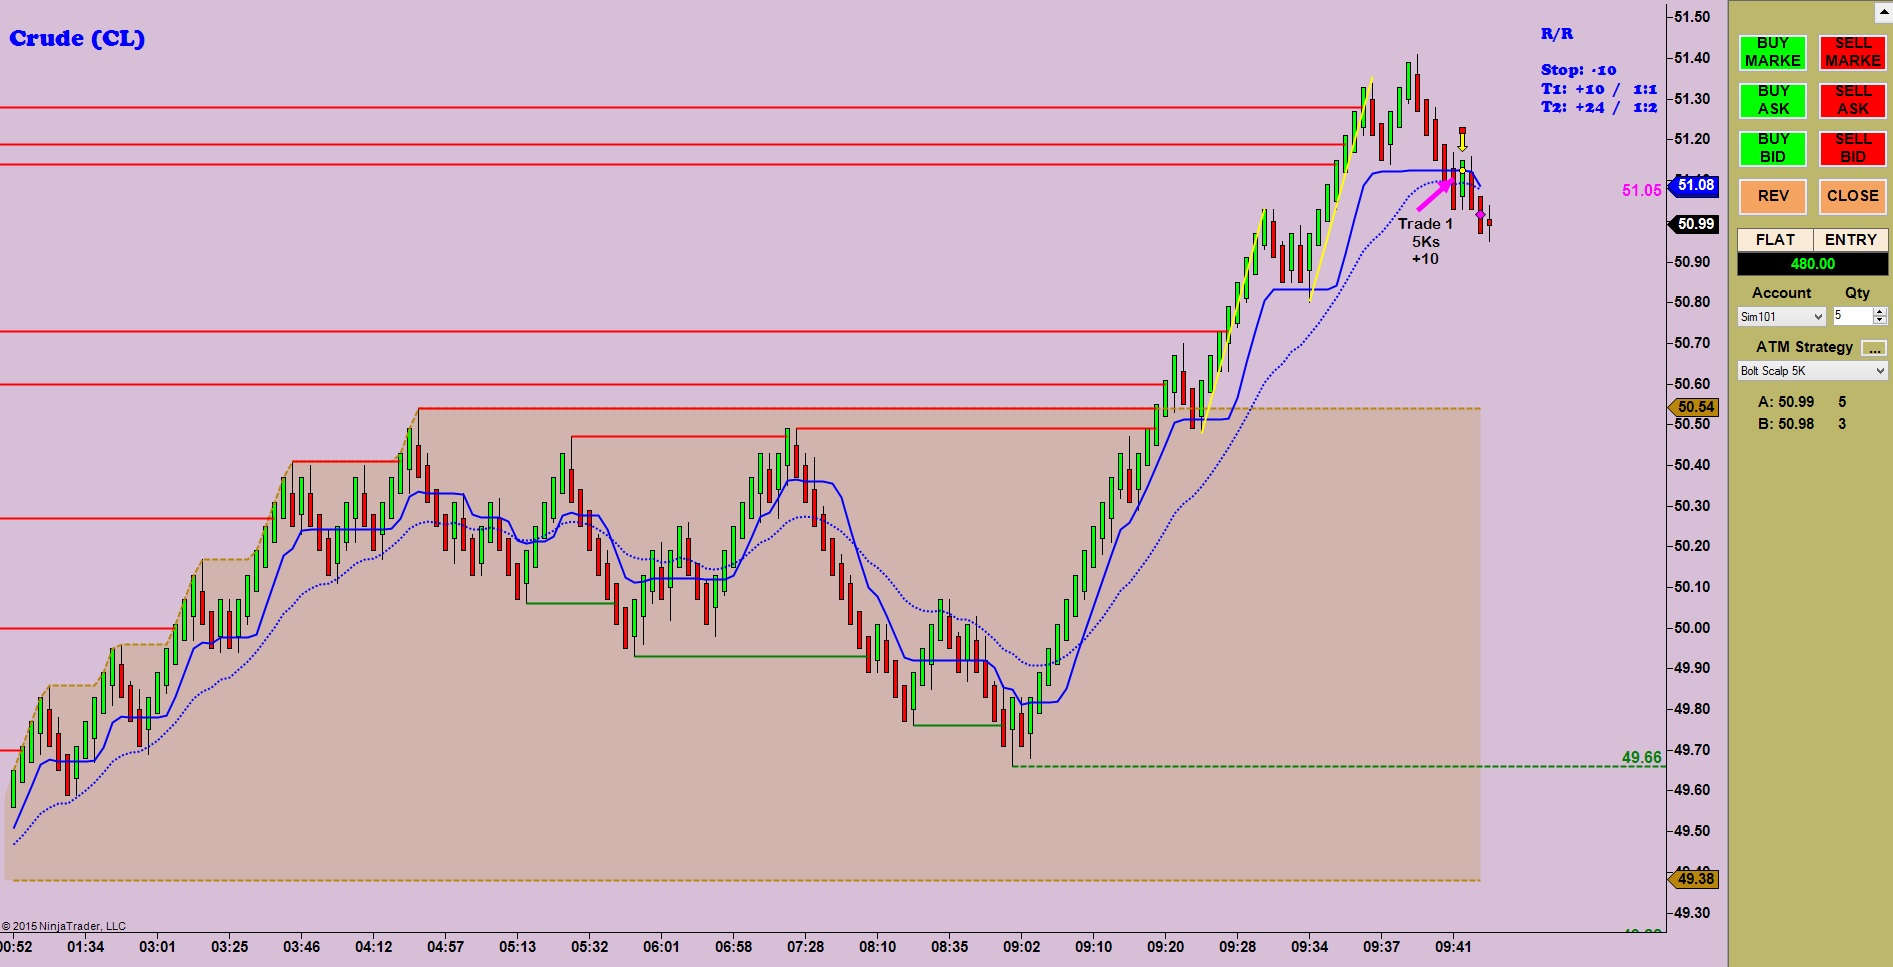
Task: Click the magenta 51.05 price label
Action: tap(1642, 190)
